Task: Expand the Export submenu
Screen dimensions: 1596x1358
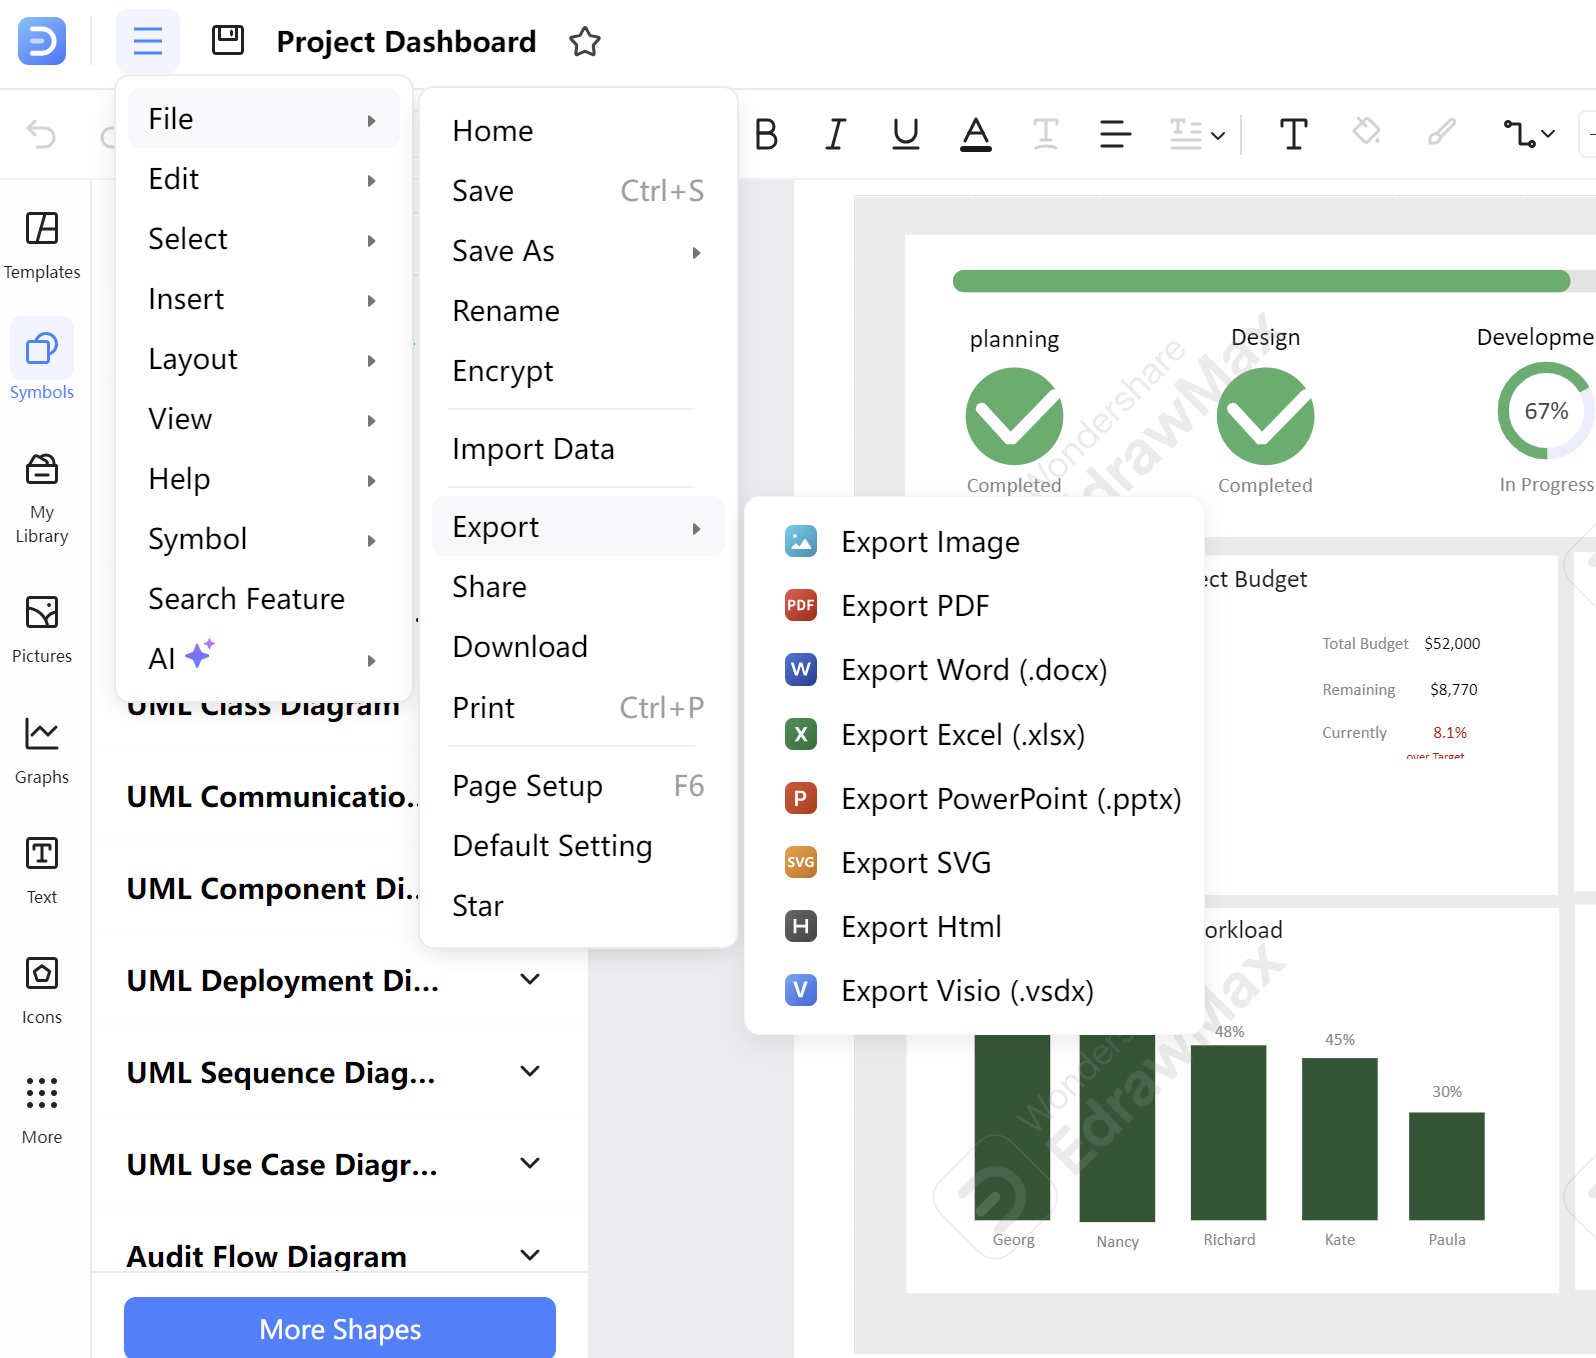Action: coord(578,527)
